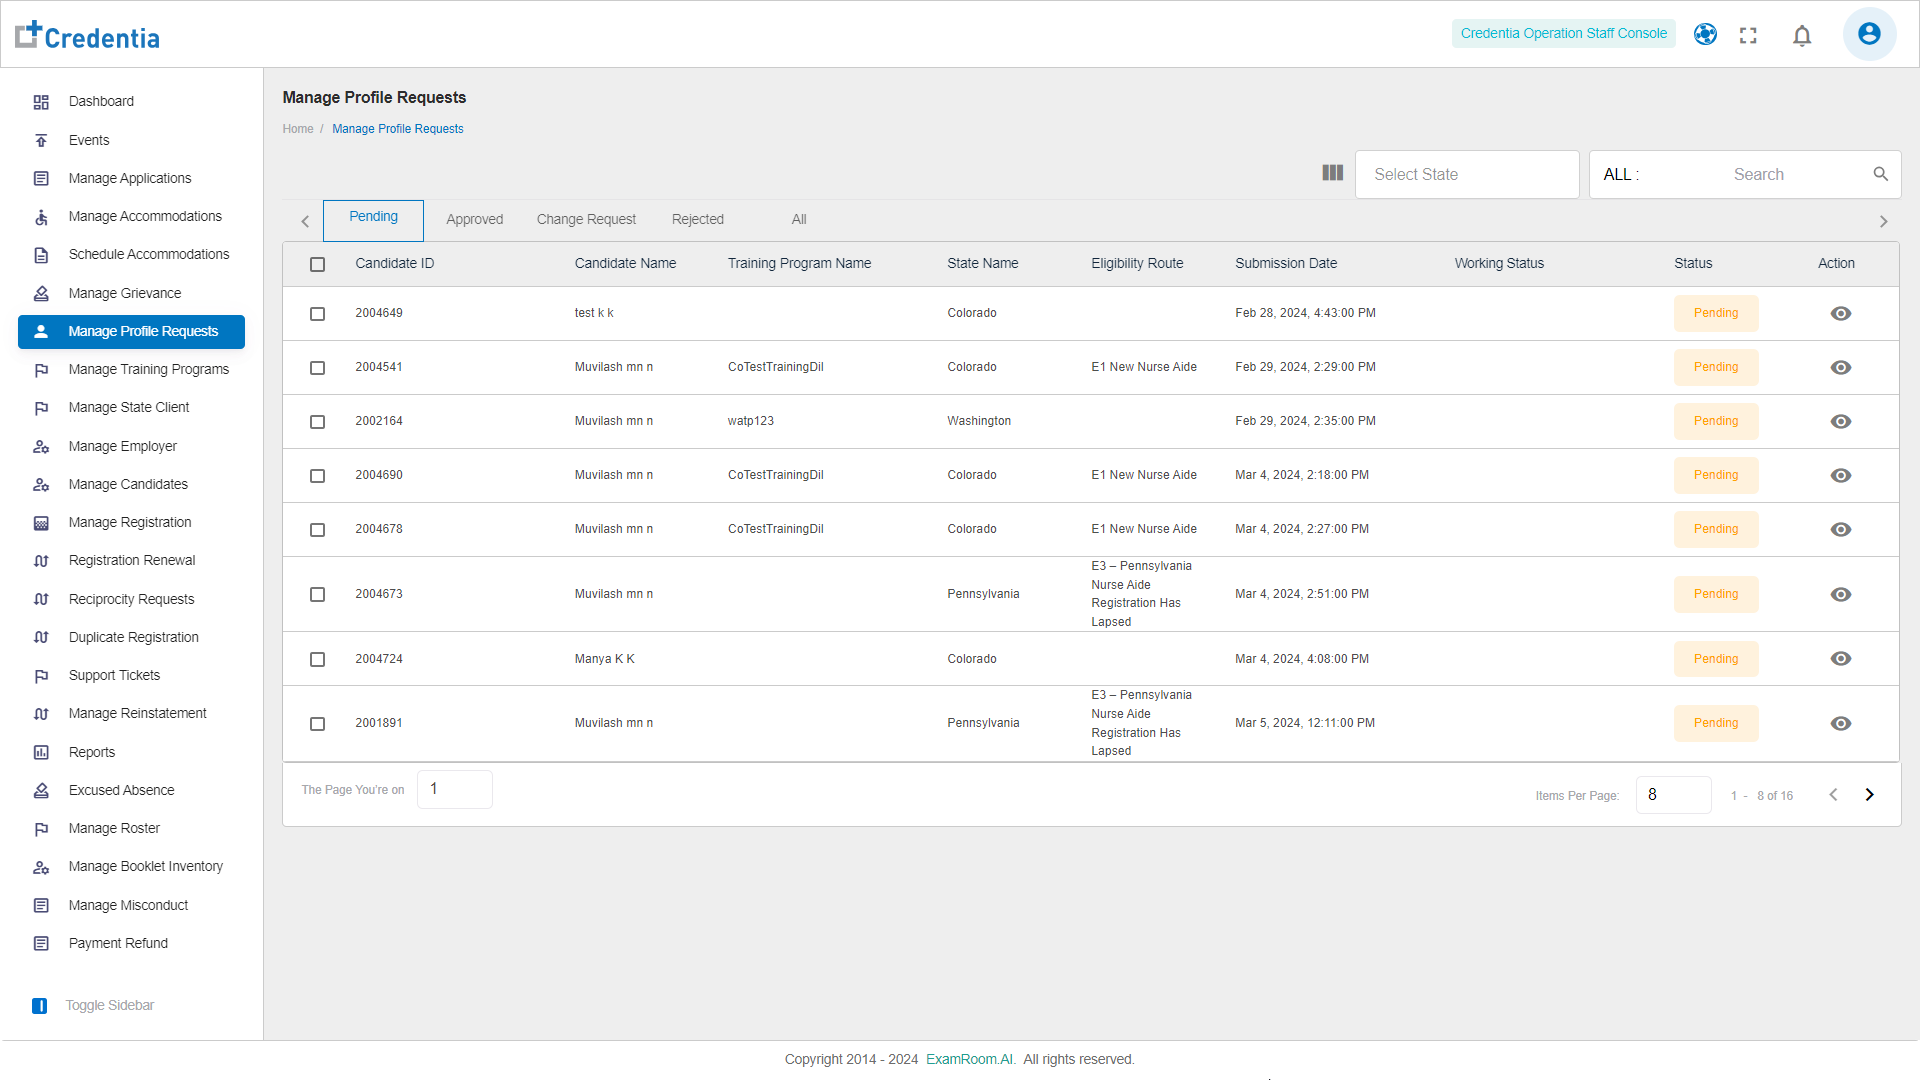Click the globe icon in header

click(1705, 34)
